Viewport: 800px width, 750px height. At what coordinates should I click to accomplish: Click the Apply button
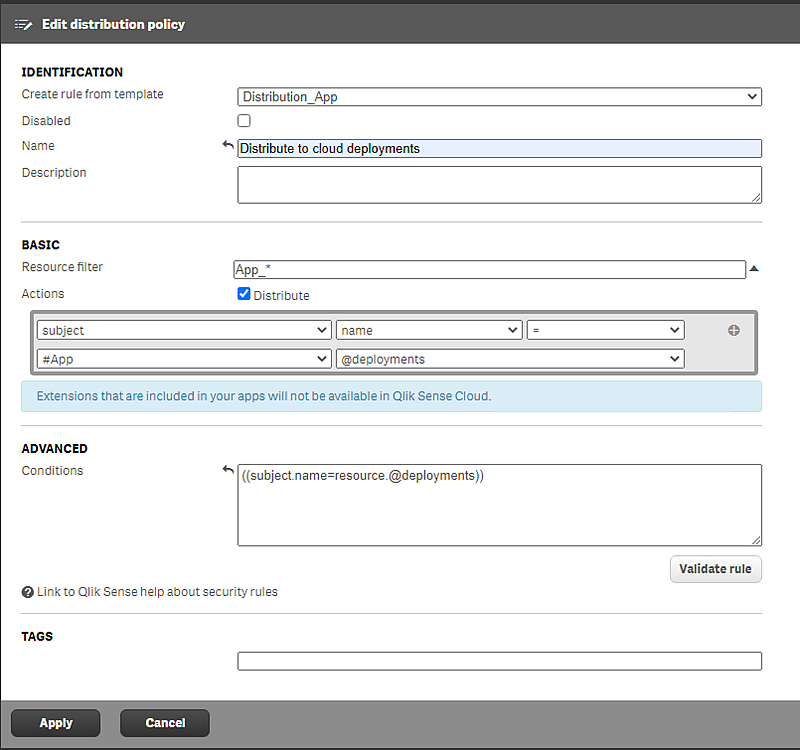(x=55, y=722)
